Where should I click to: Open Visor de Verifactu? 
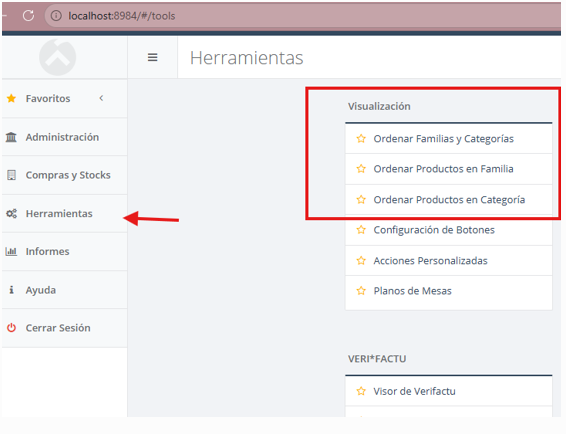(414, 391)
